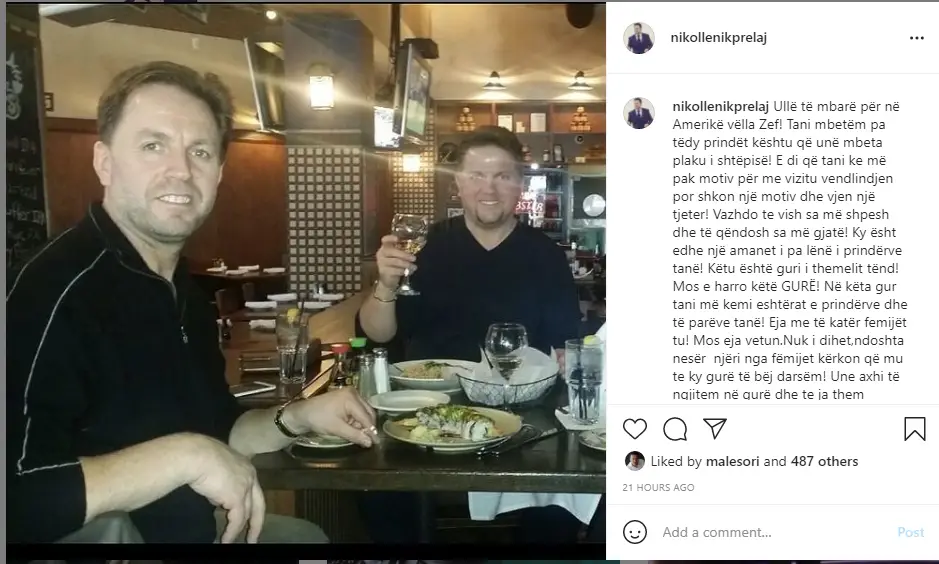Click the avatar beside the caption

click(x=639, y=113)
